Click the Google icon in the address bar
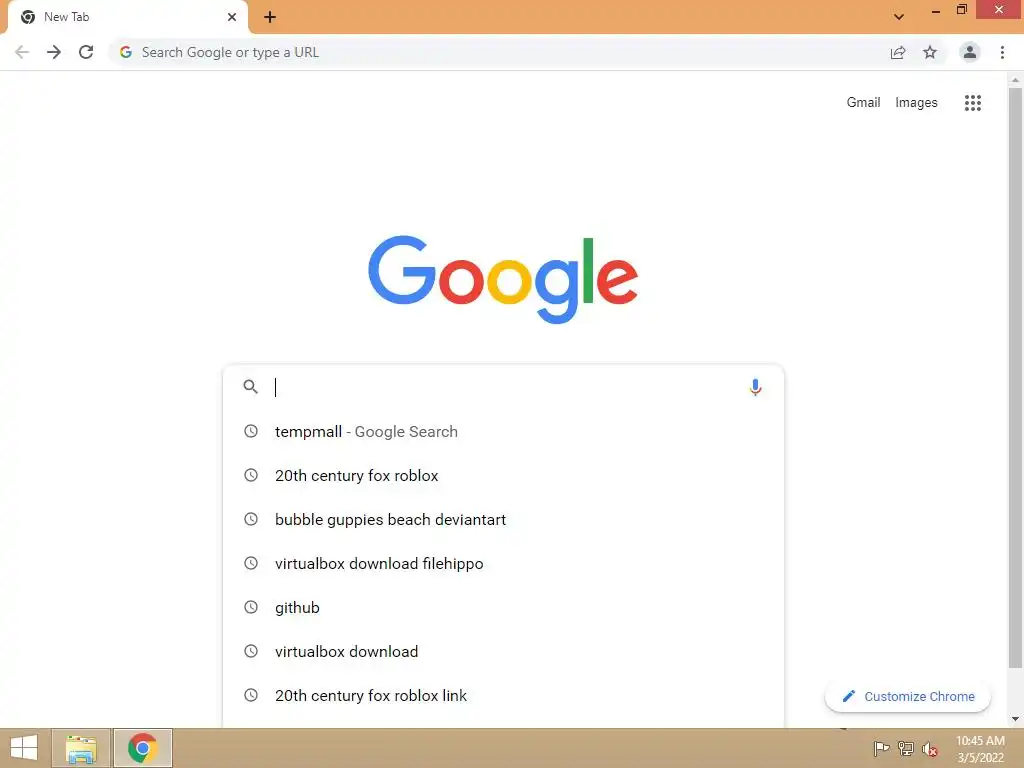The width and height of the screenshot is (1024, 768). (126, 52)
